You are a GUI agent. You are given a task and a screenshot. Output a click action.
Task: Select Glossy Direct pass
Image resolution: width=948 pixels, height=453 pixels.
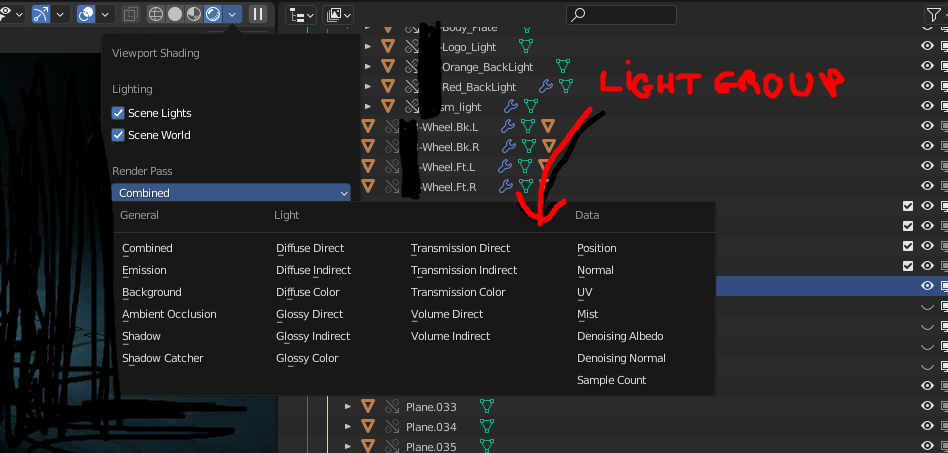(x=309, y=314)
